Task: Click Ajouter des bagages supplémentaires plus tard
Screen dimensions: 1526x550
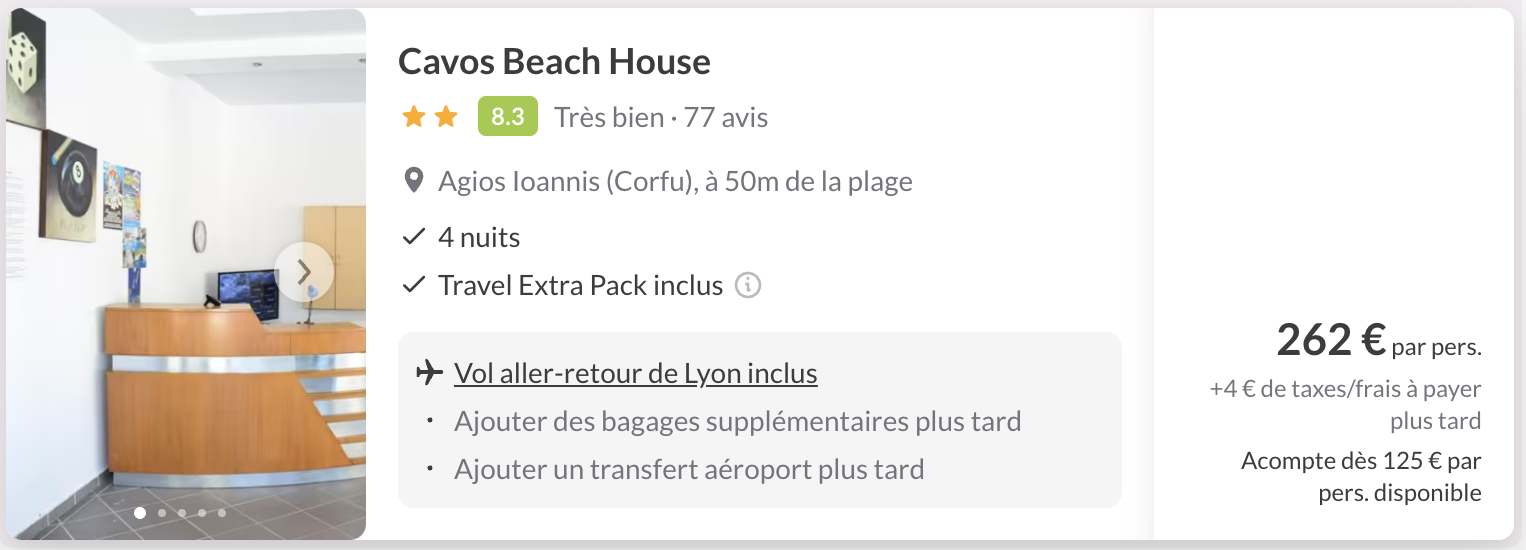Action: pyautogui.click(x=738, y=421)
